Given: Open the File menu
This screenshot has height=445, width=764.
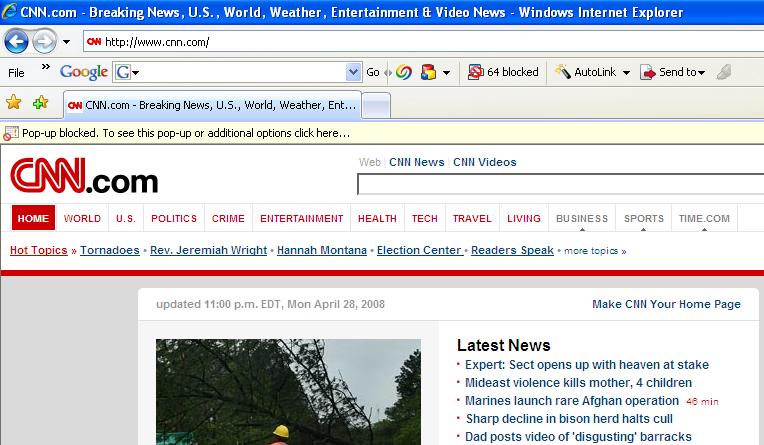Looking at the screenshot, I should [16, 72].
